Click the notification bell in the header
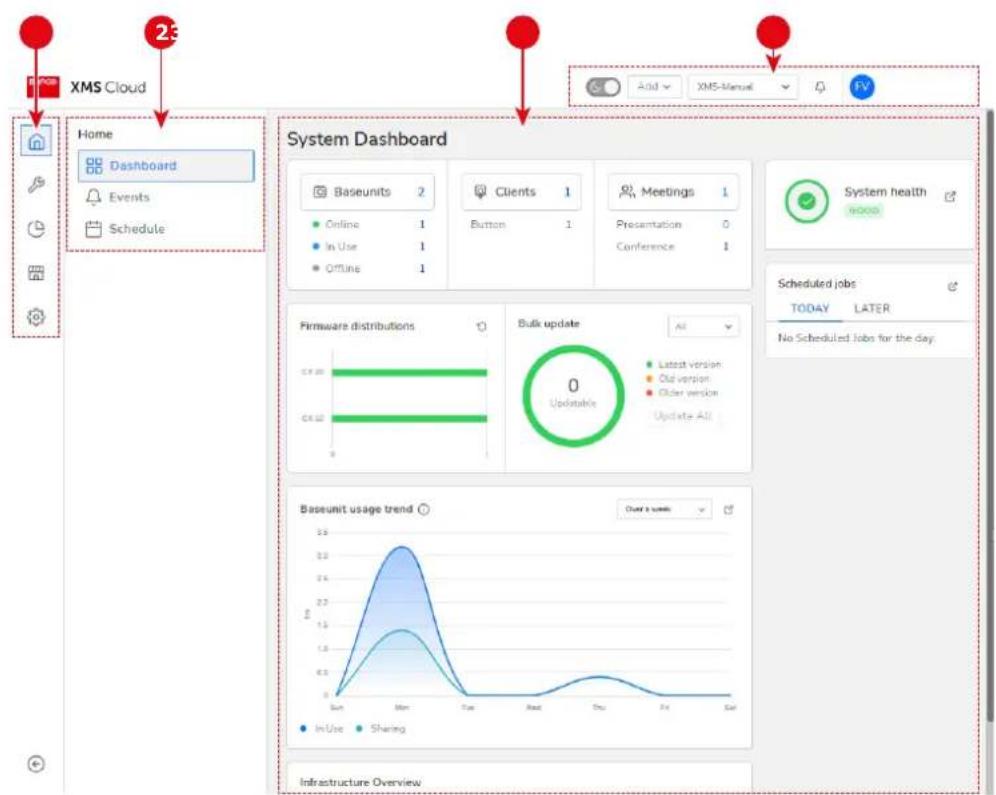 pyautogui.click(x=820, y=87)
